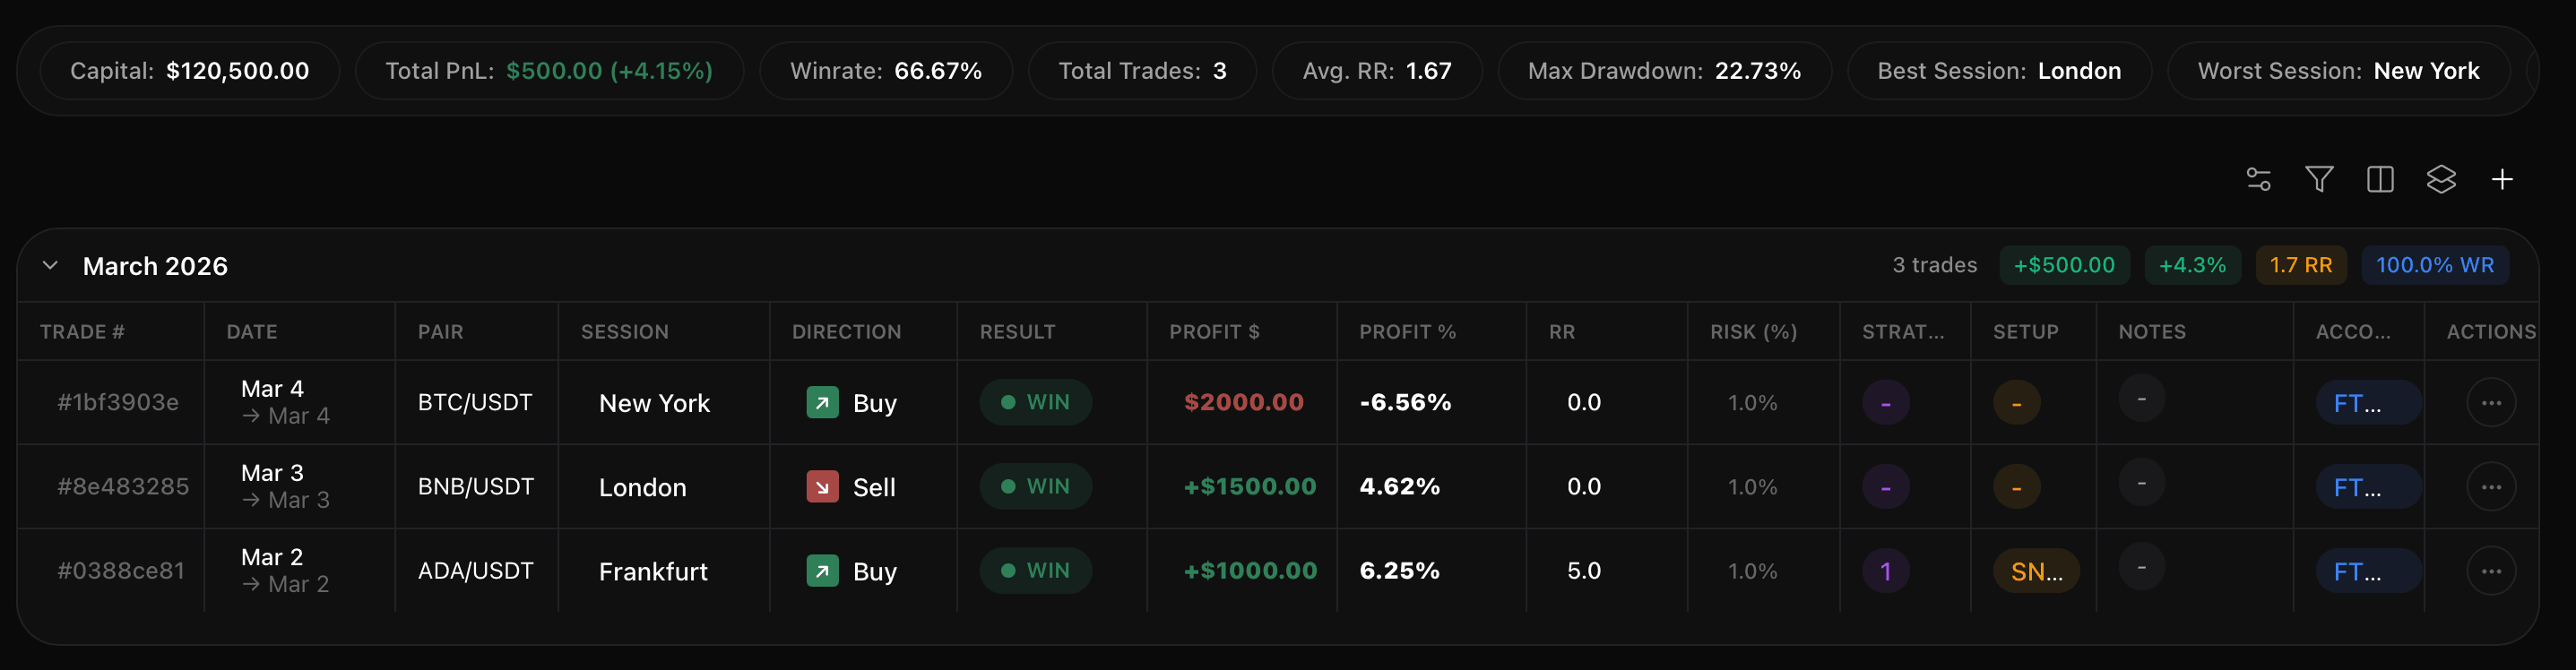Open the SN... setup tag on ADA/USDT trade

[x=2036, y=571]
